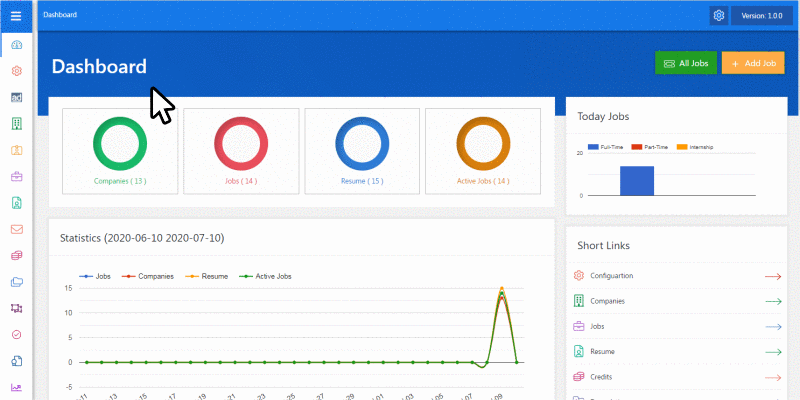Open the purple line-chart reports sidebar icon
This screenshot has height=400, width=800.
click(x=16, y=388)
